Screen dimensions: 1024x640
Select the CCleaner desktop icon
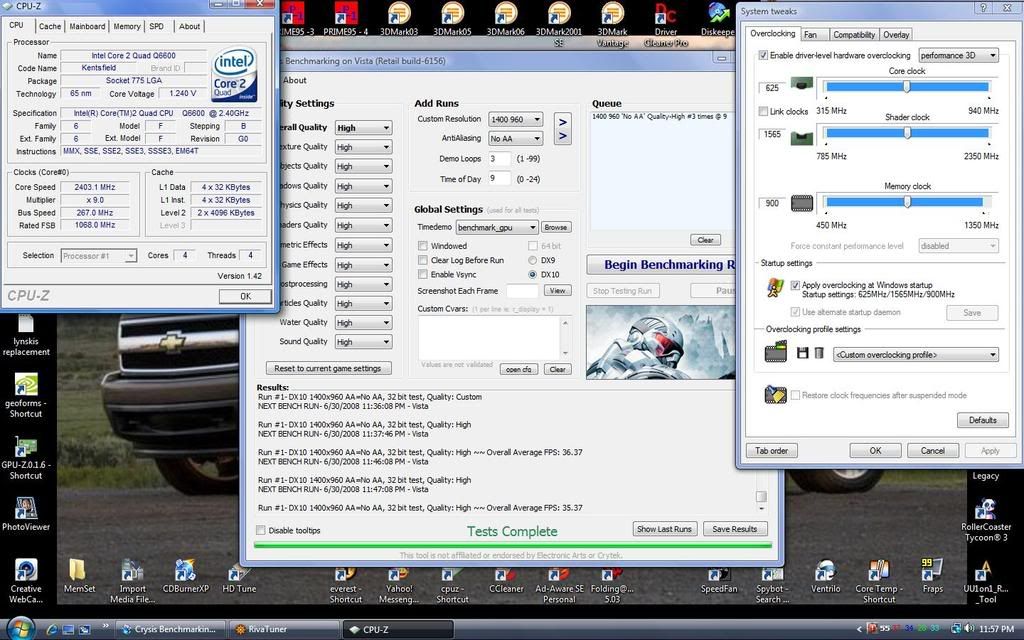coord(506,581)
